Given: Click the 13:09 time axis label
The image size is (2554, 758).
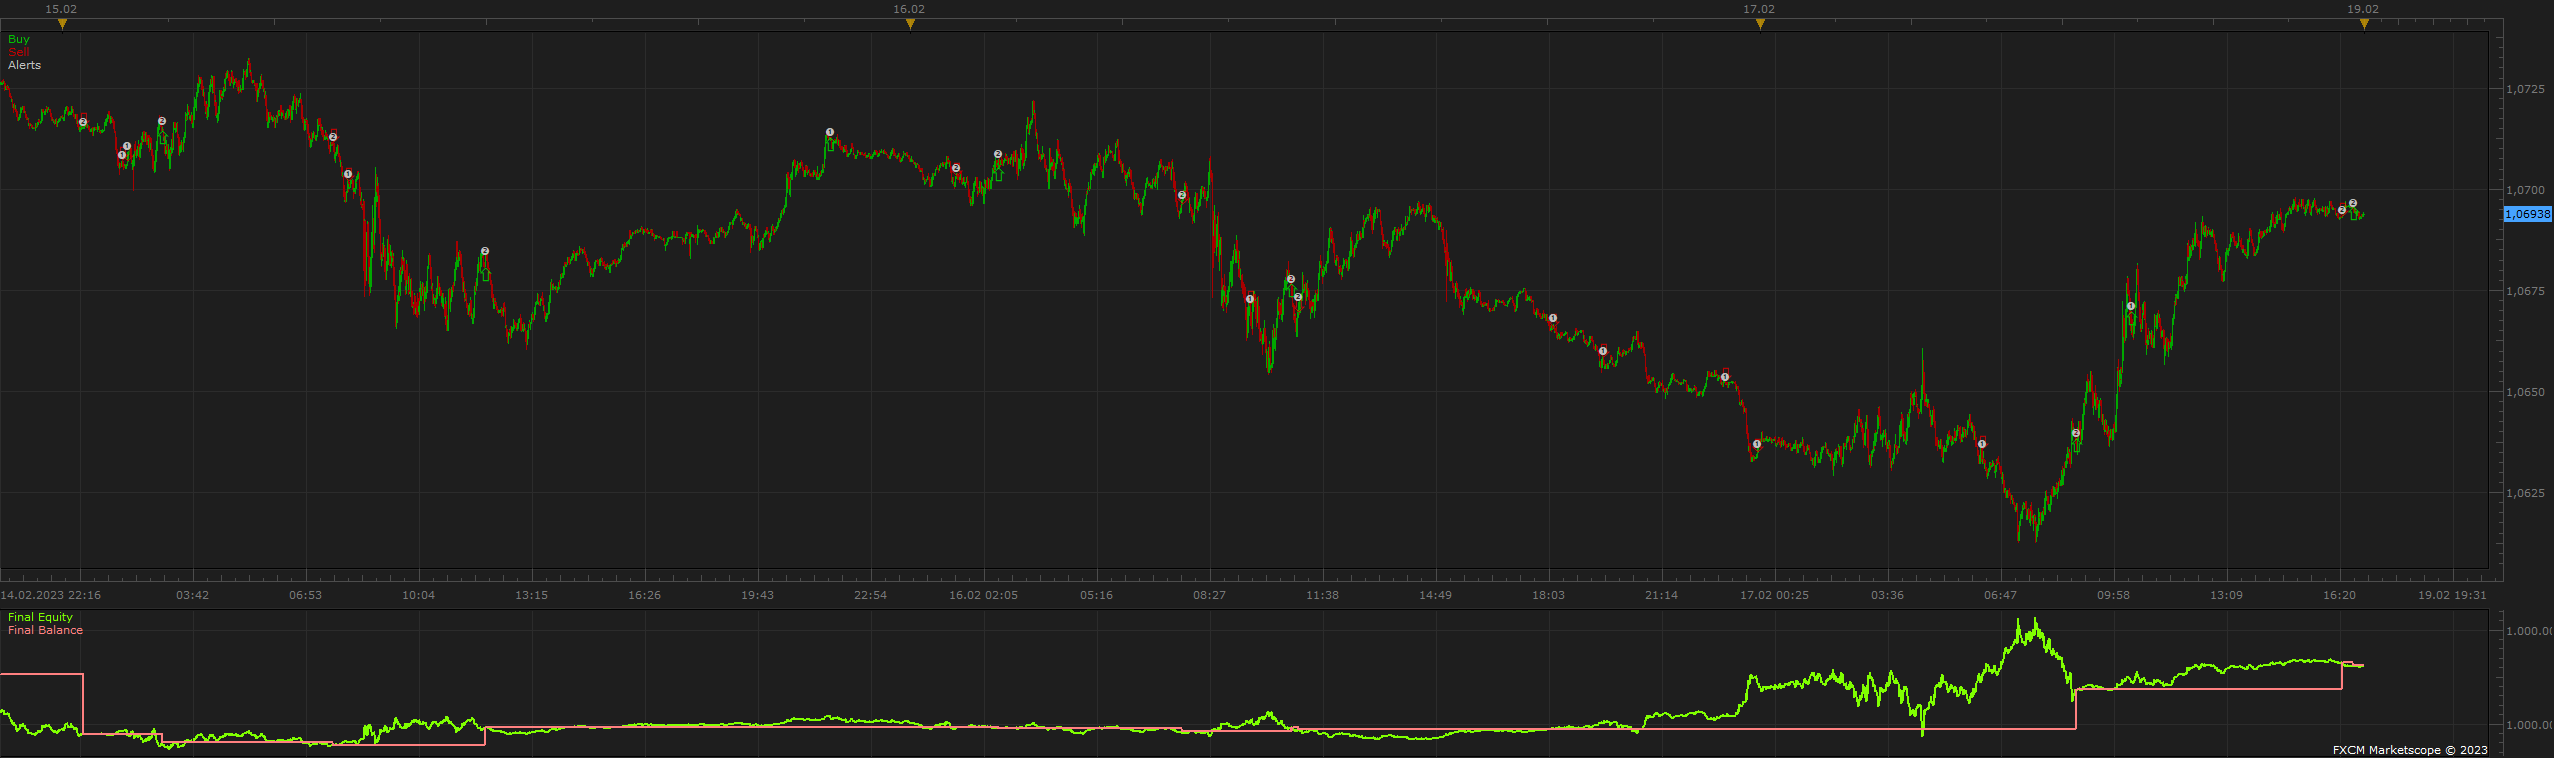Looking at the screenshot, I should [2227, 595].
